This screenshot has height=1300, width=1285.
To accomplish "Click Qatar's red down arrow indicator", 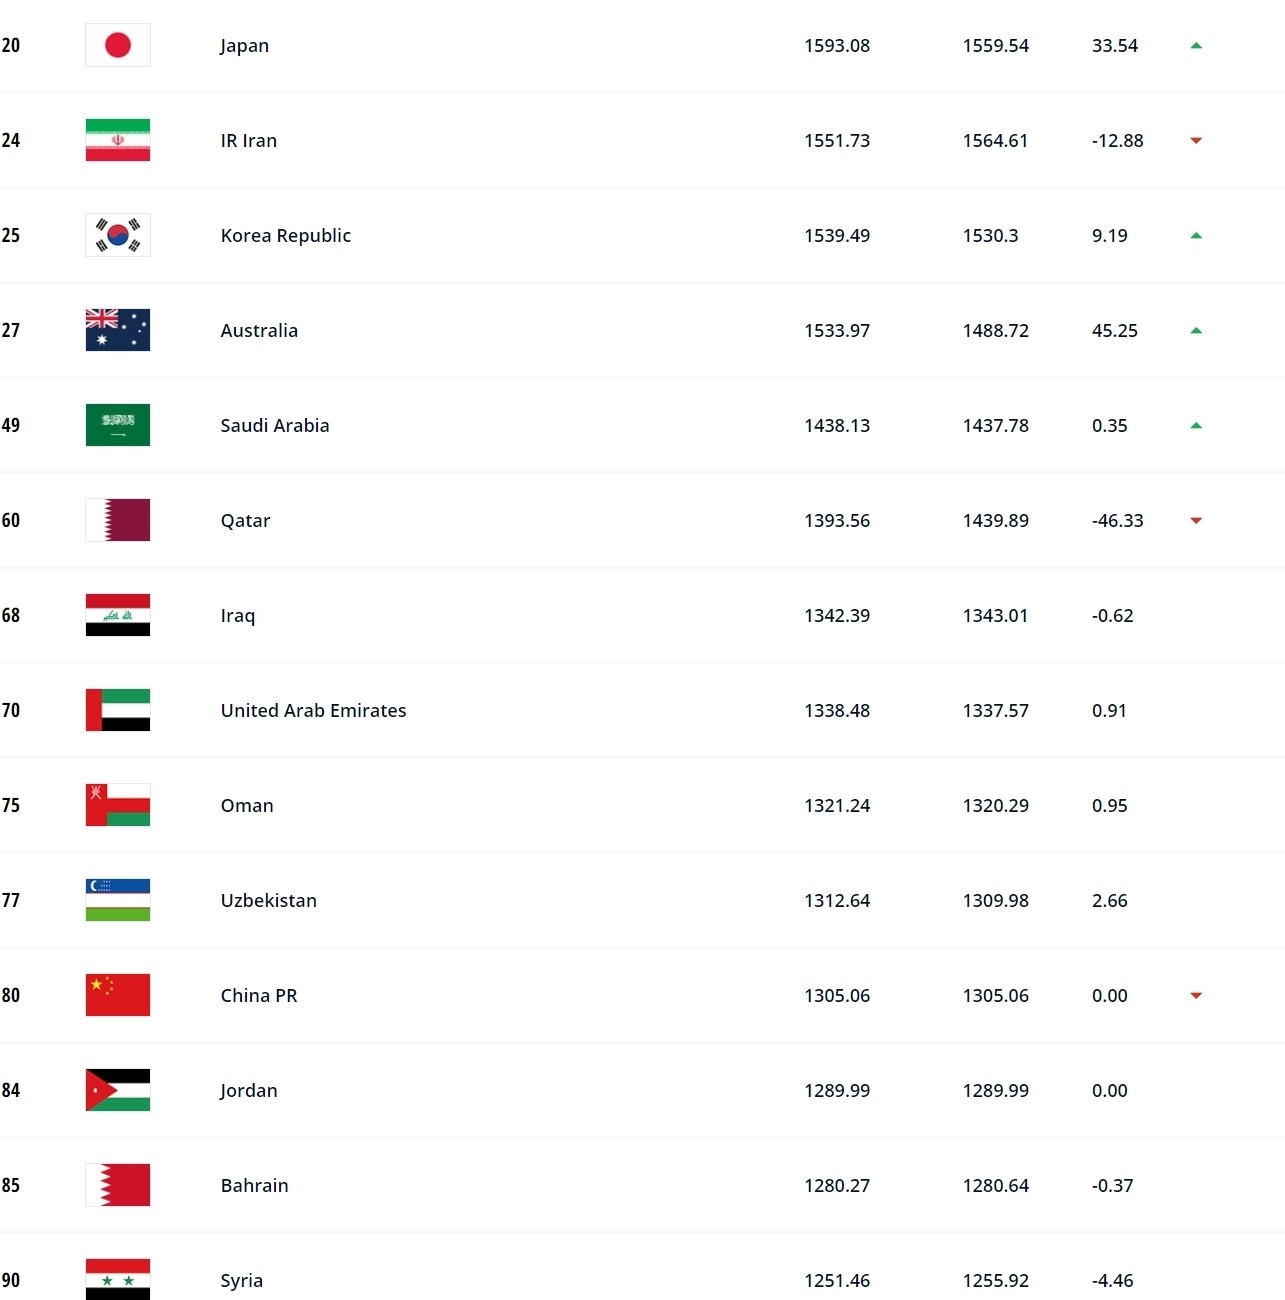I will click(x=1196, y=520).
